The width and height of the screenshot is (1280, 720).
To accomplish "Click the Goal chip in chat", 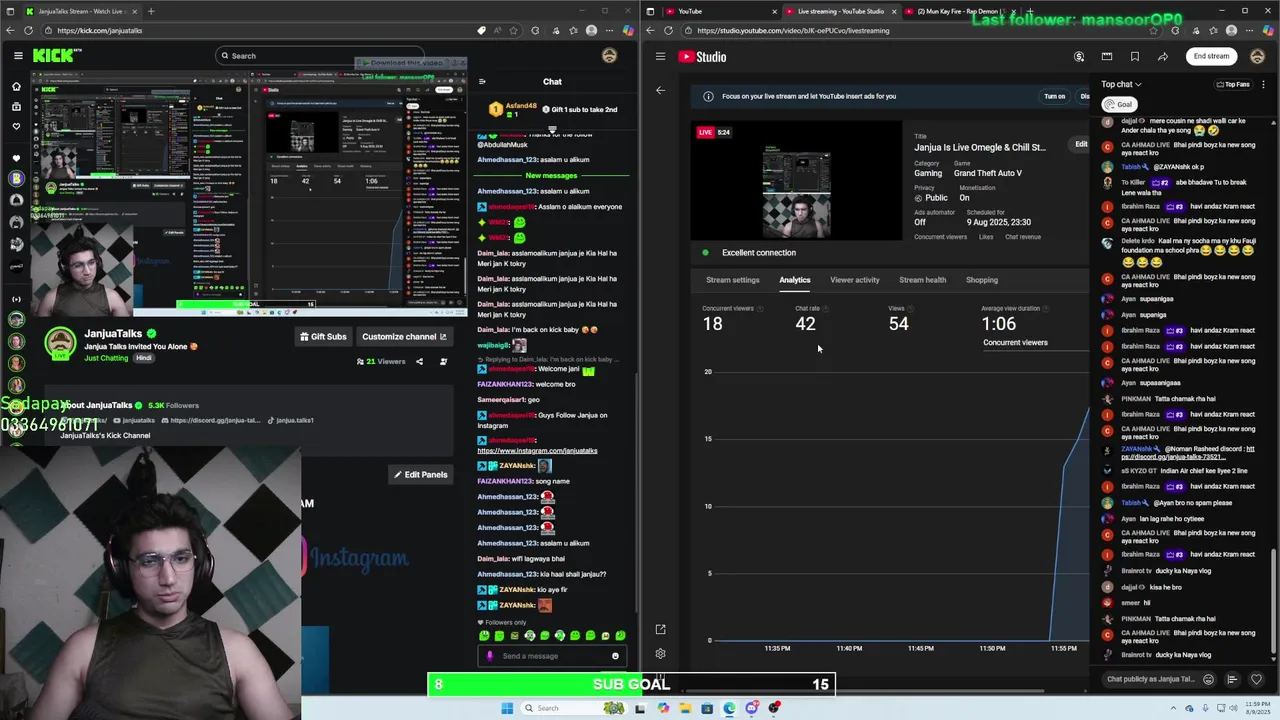I will point(1120,104).
